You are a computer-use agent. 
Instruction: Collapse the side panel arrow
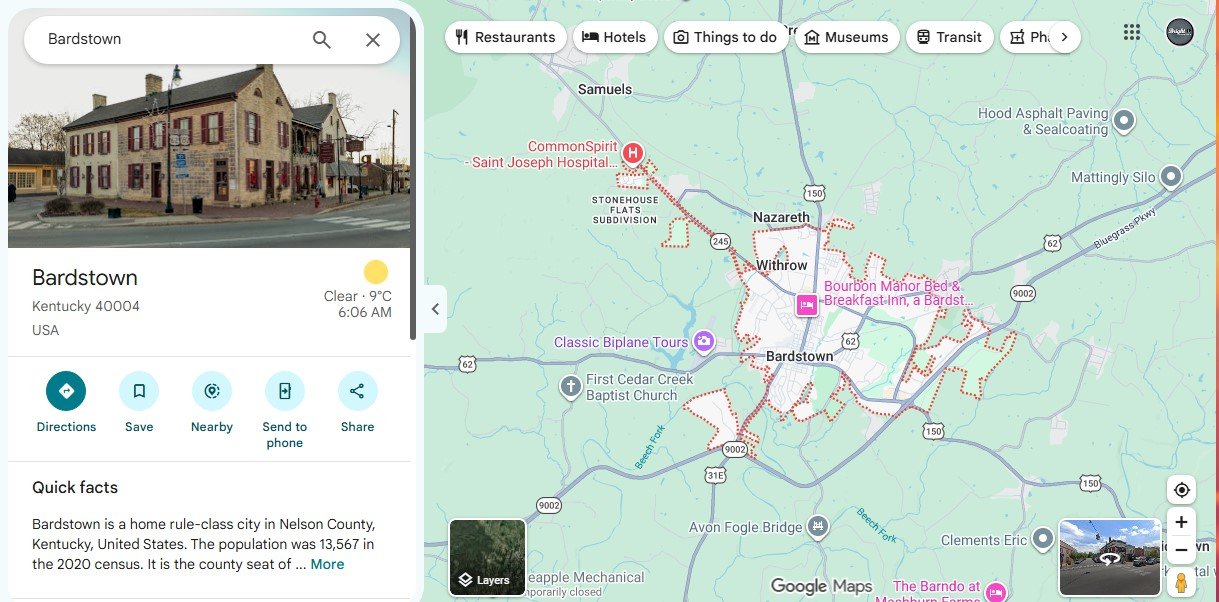[x=435, y=309]
